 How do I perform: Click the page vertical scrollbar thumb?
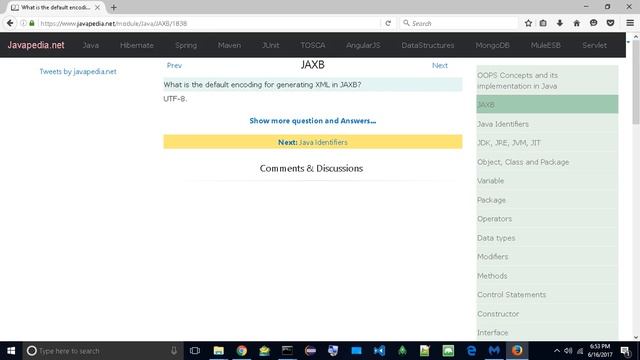636,82
